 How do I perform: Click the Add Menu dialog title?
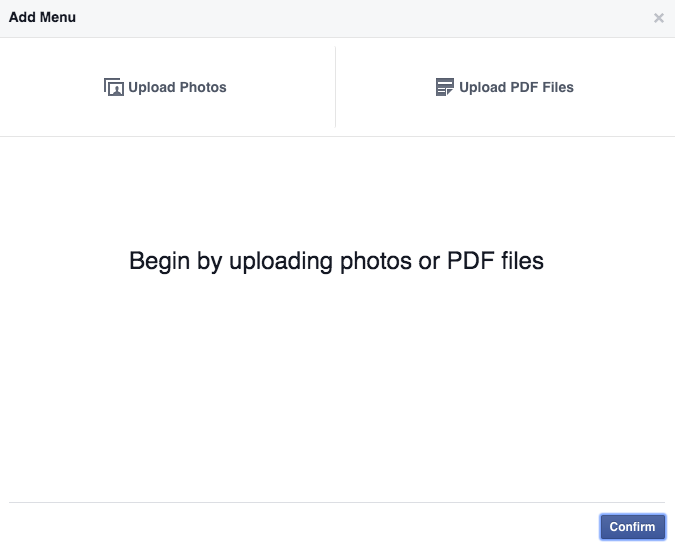click(x=42, y=17)
